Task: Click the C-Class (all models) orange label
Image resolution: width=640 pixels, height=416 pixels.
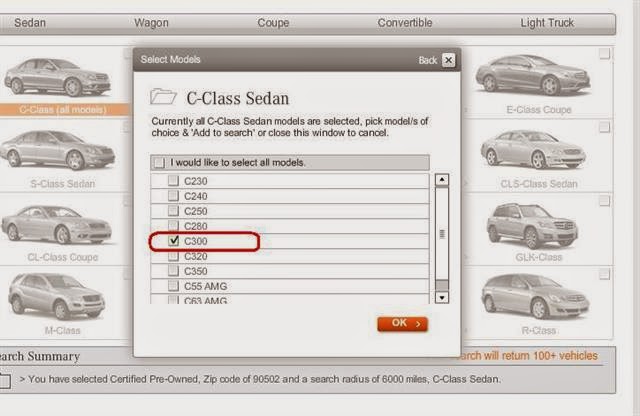Action: [63, 109]
